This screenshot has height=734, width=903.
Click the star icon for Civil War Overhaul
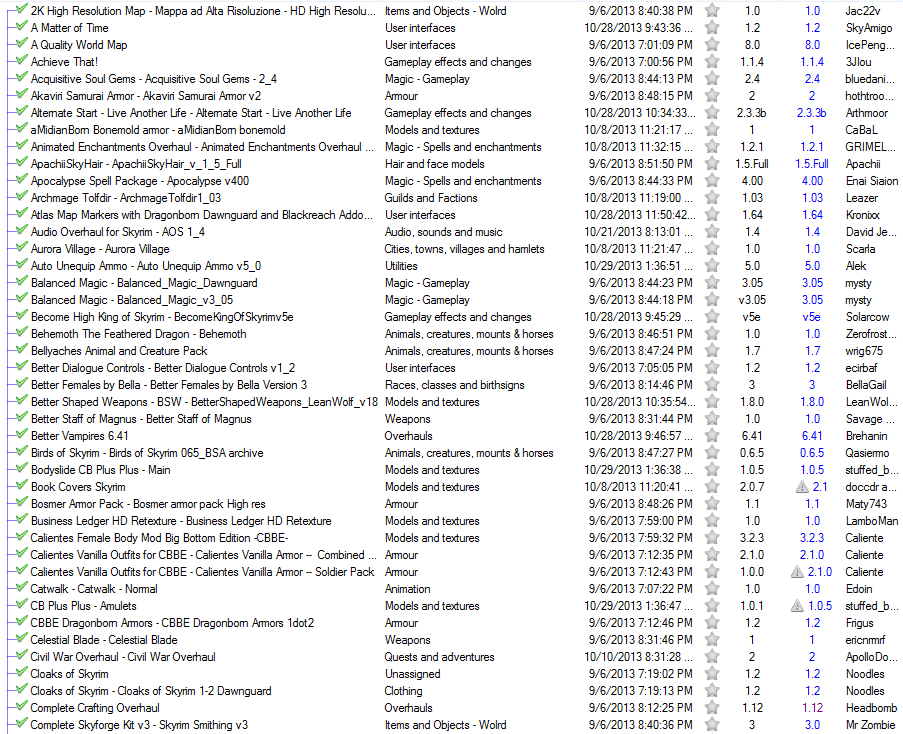coord(712,656)
